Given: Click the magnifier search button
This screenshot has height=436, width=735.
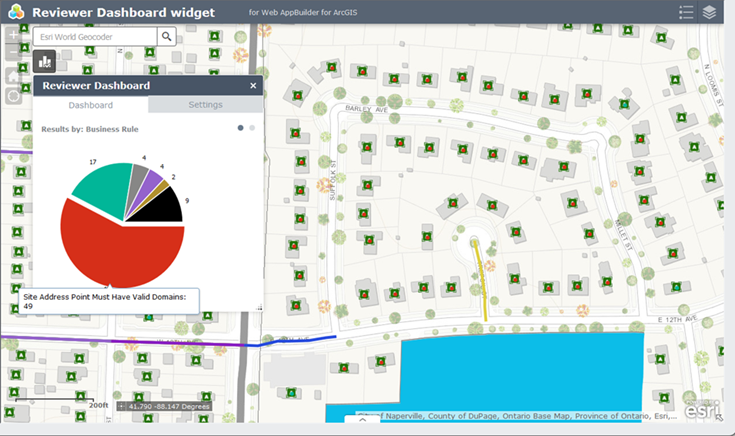Looking at the screenshot, I should click(167, 36).
